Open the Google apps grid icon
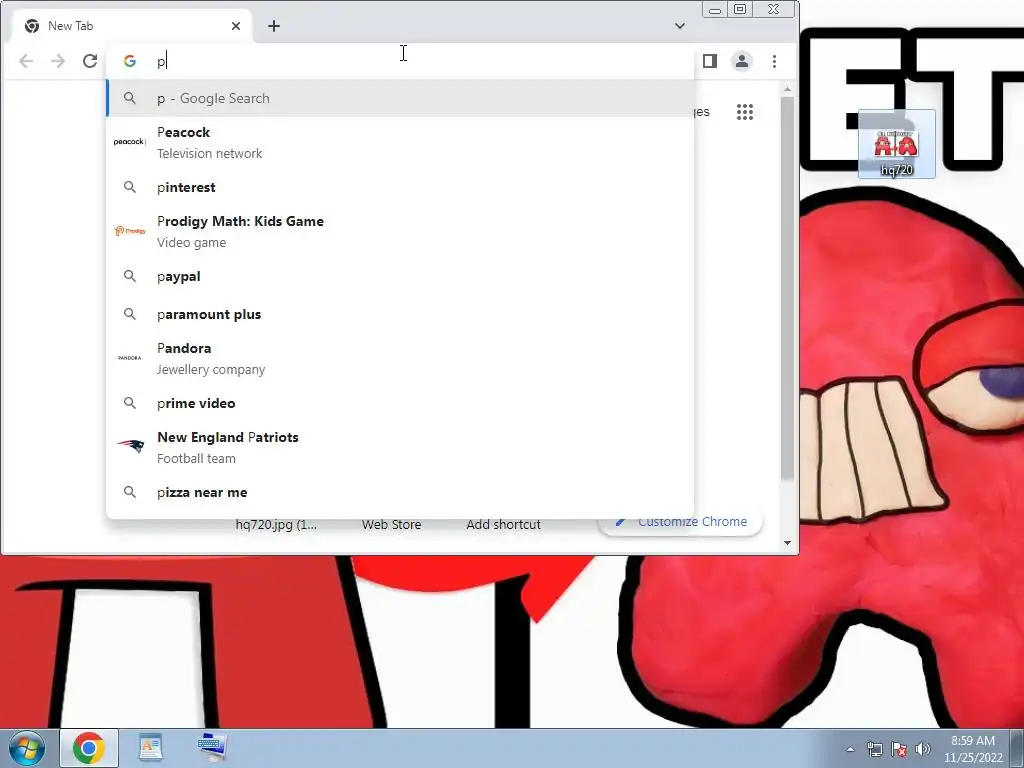The height and width of the screenshot is (768, 1024). [x=745, y=112]
